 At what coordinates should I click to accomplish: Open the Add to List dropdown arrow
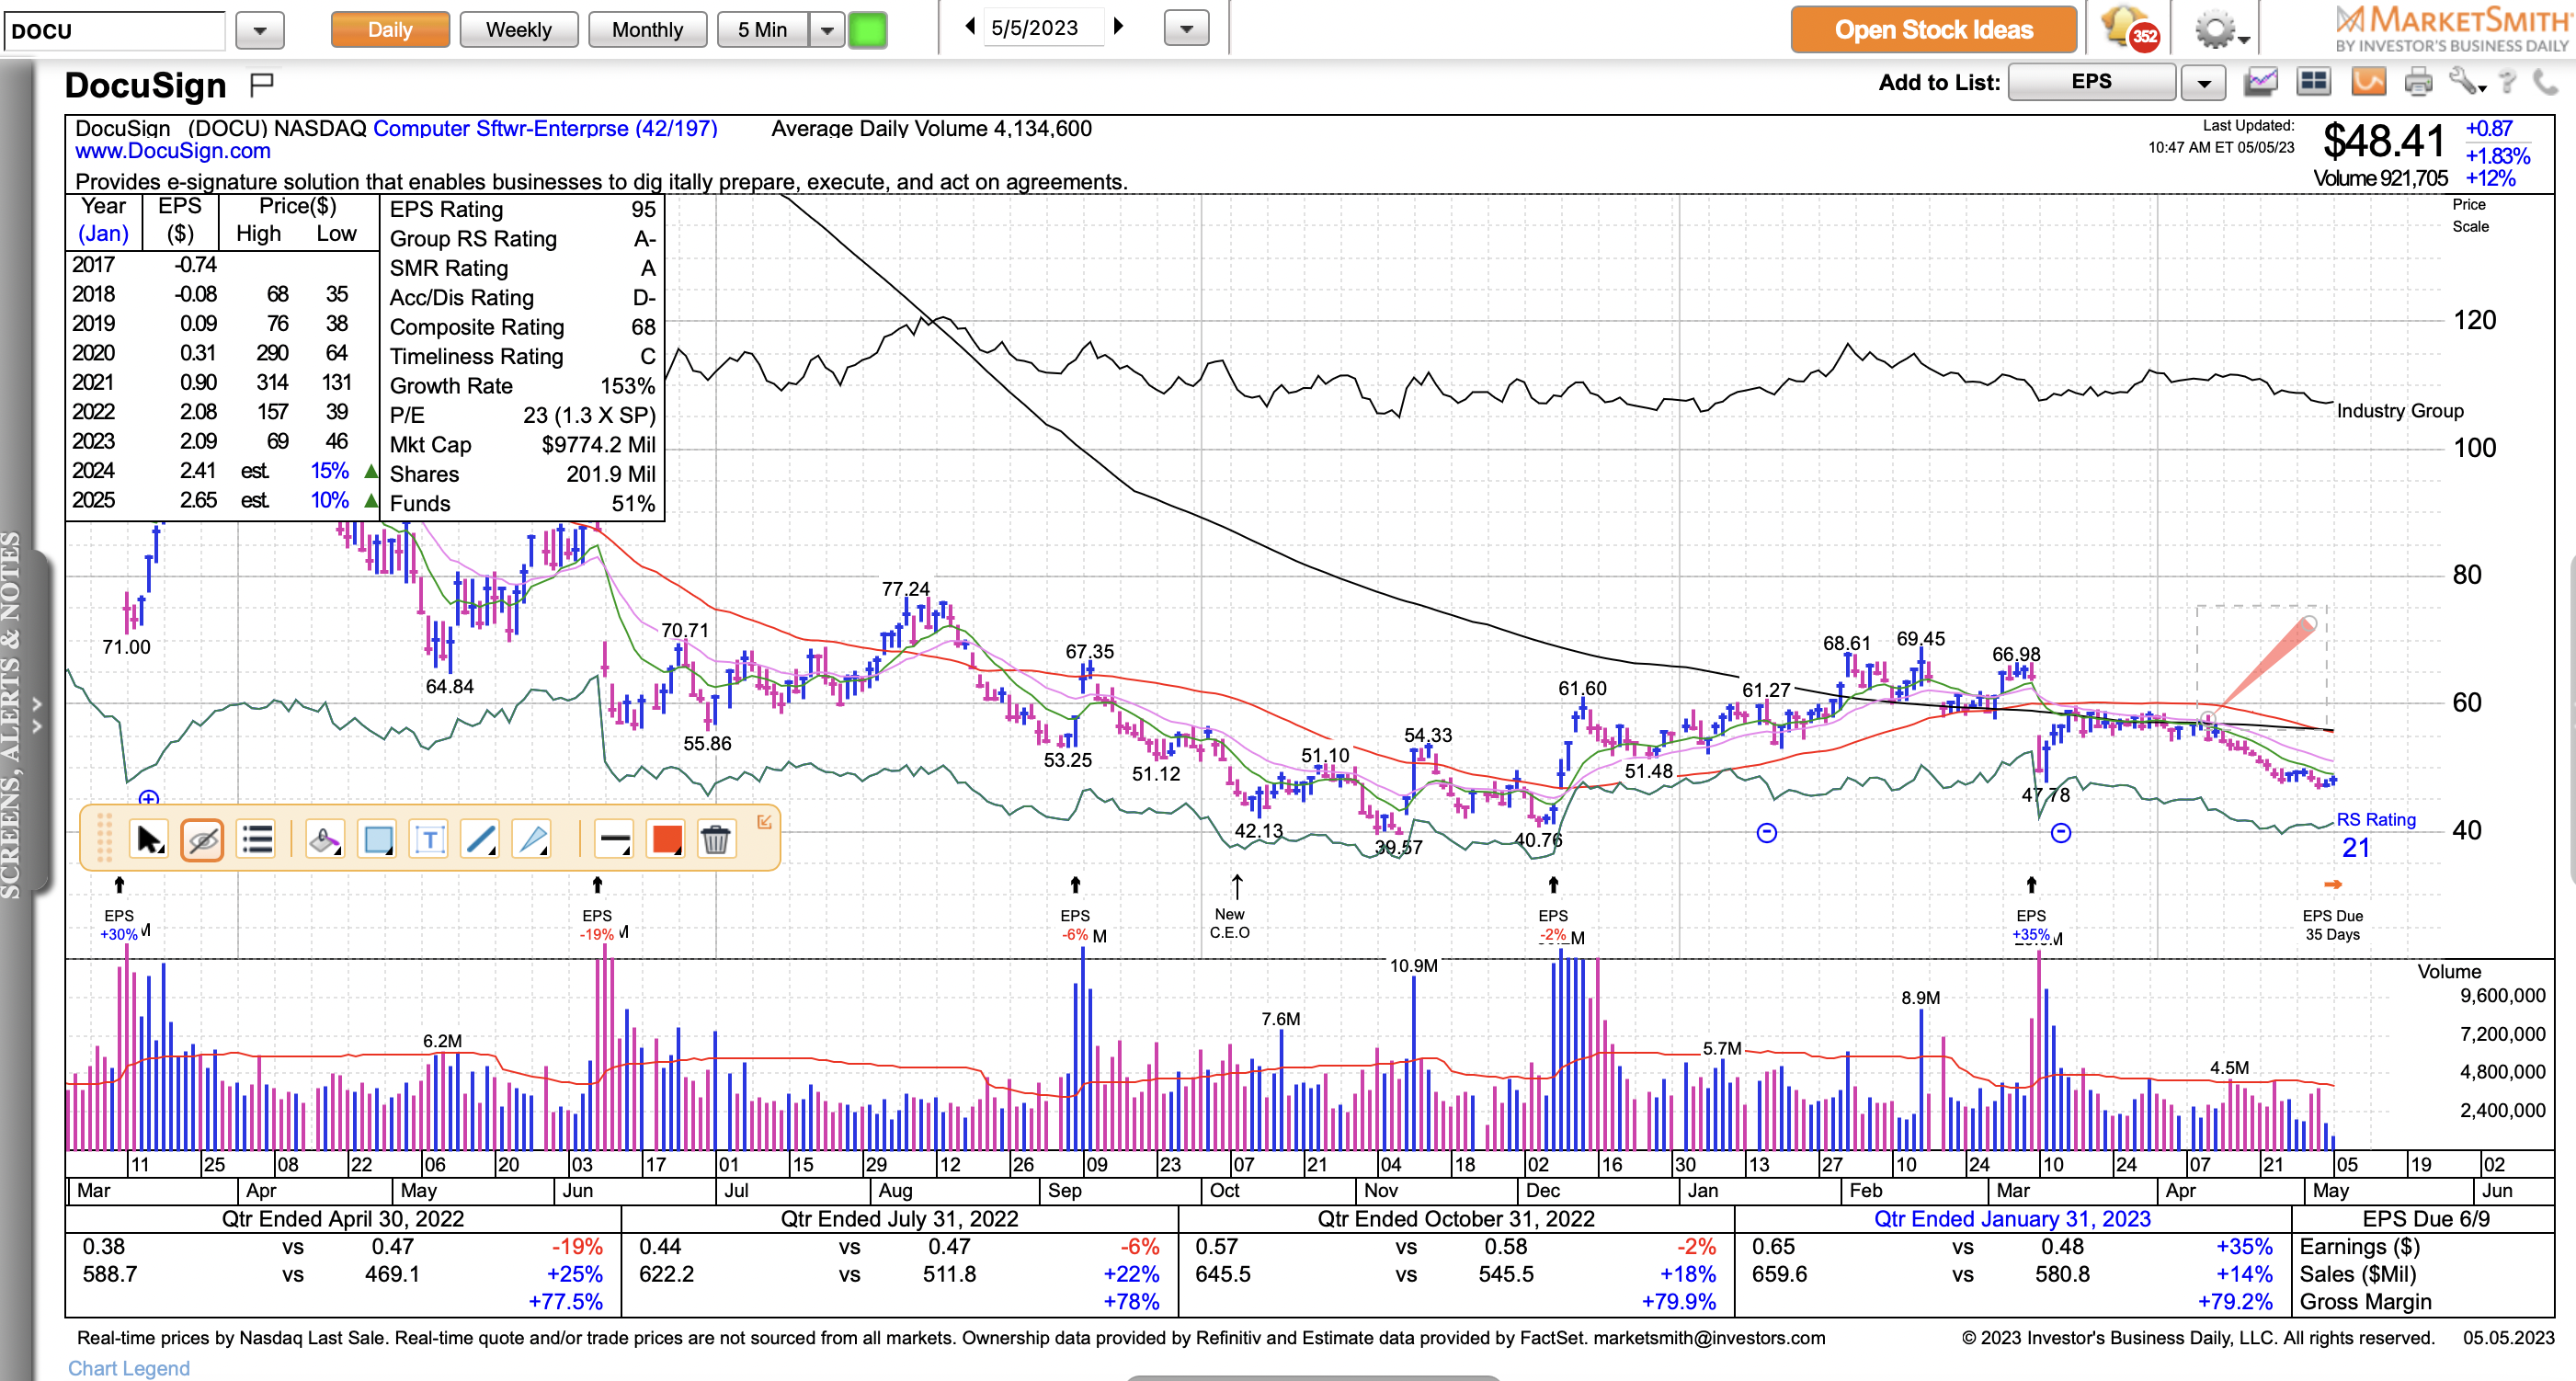tap(2204, 83)
